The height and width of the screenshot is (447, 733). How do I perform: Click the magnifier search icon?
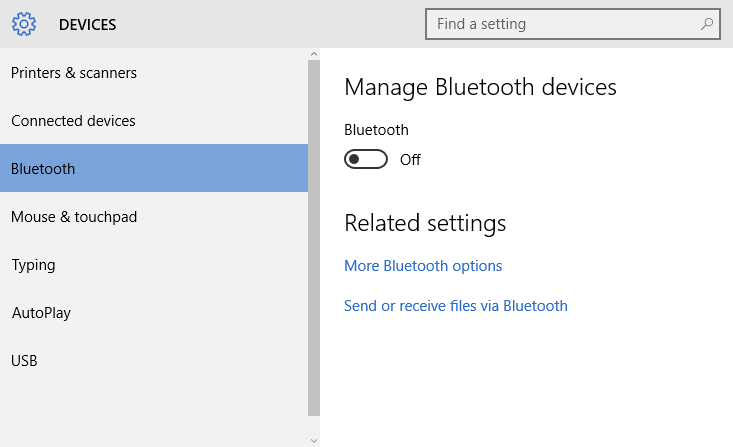(707, 23)
